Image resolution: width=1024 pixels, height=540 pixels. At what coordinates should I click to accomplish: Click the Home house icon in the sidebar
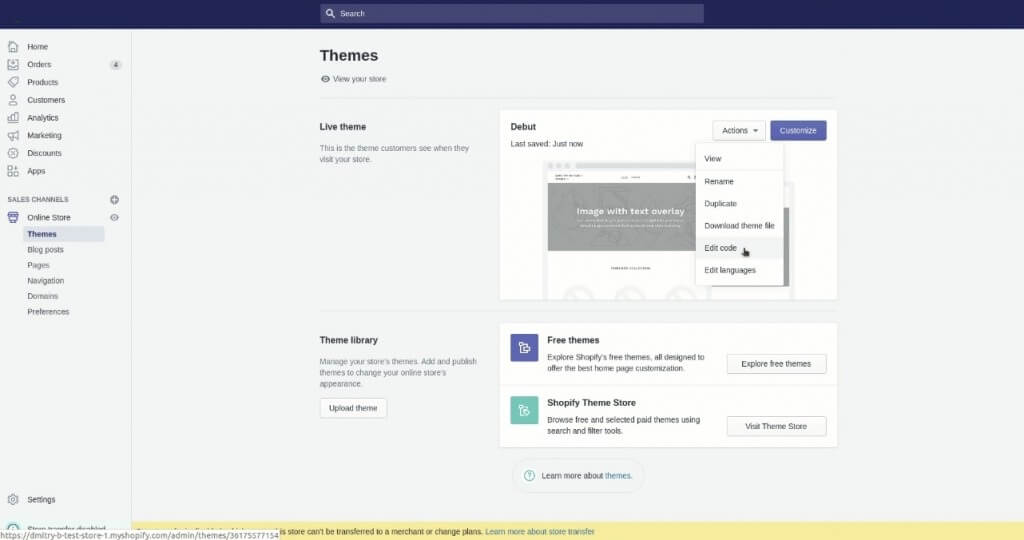(x=13, y=46)
